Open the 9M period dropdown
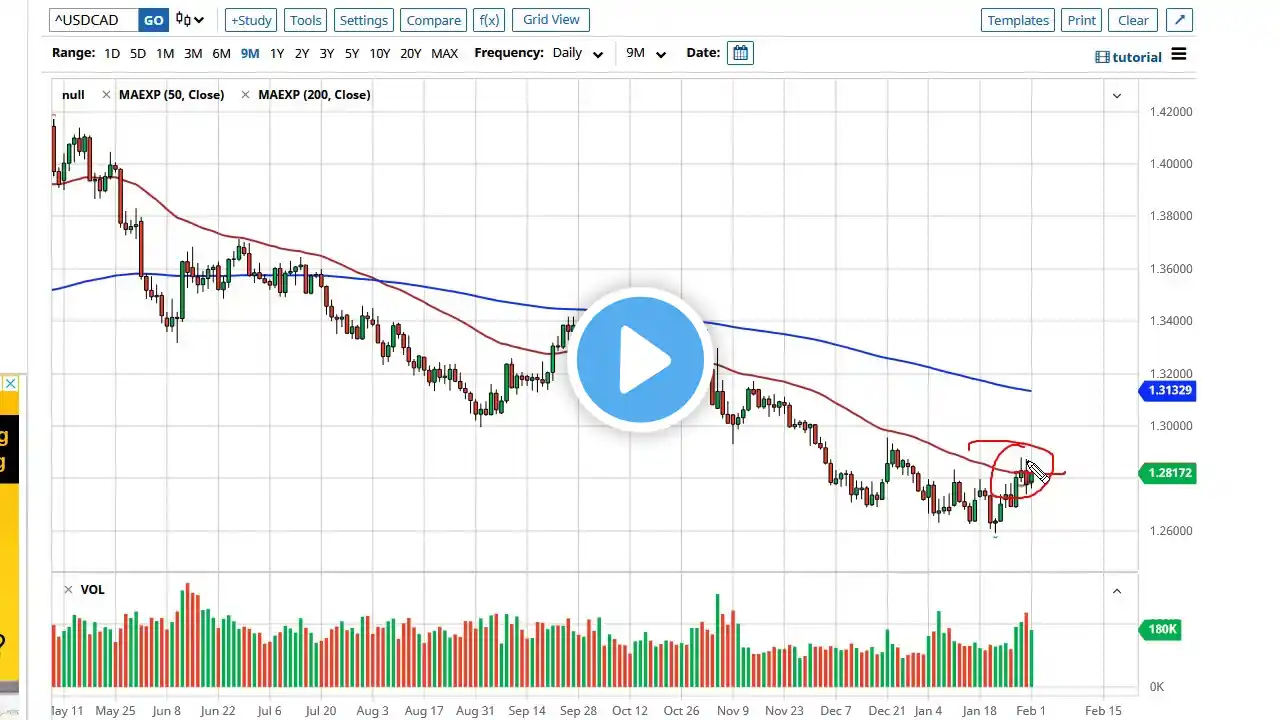Screen dimensions: 1280x720 646,53
